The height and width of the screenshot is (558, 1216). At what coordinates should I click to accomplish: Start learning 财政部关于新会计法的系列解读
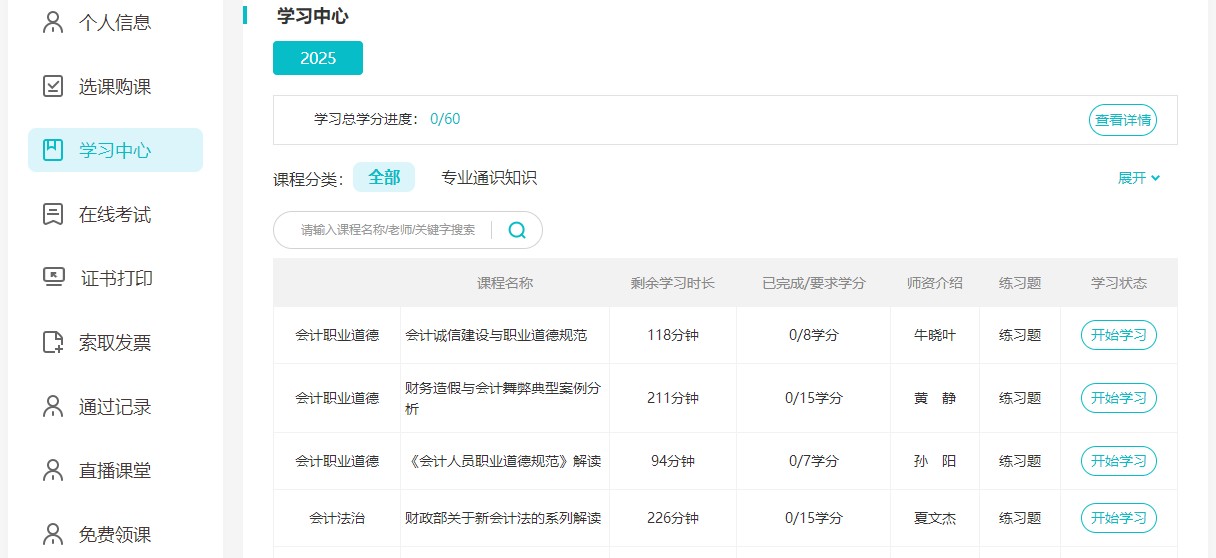(1118, 518)
